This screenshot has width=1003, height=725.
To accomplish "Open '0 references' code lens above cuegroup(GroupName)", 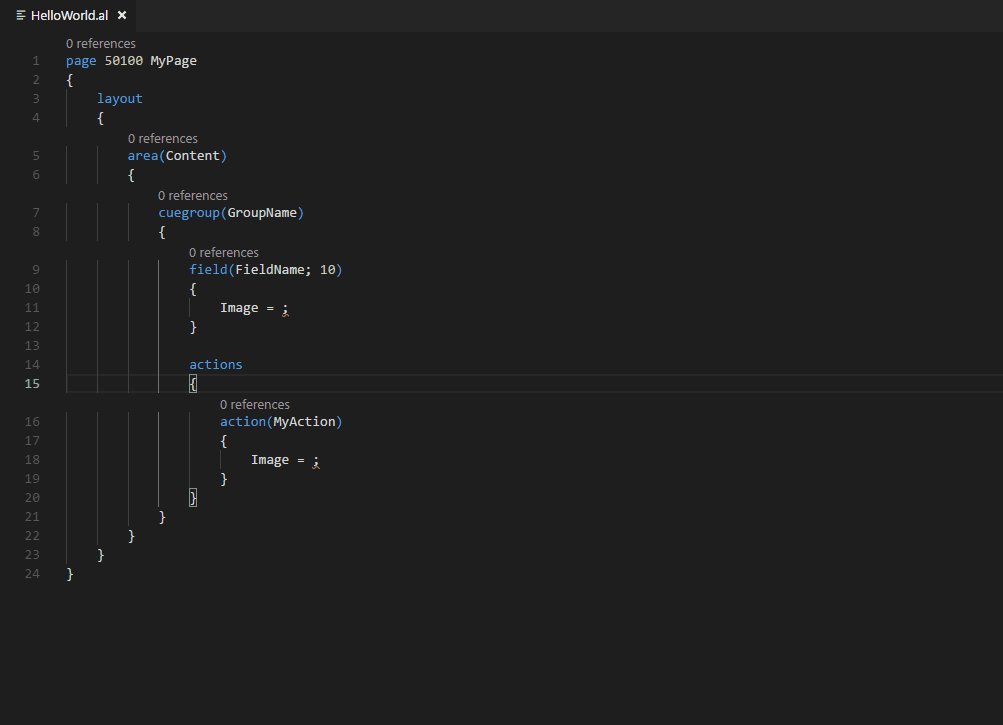I will (192, 196).
